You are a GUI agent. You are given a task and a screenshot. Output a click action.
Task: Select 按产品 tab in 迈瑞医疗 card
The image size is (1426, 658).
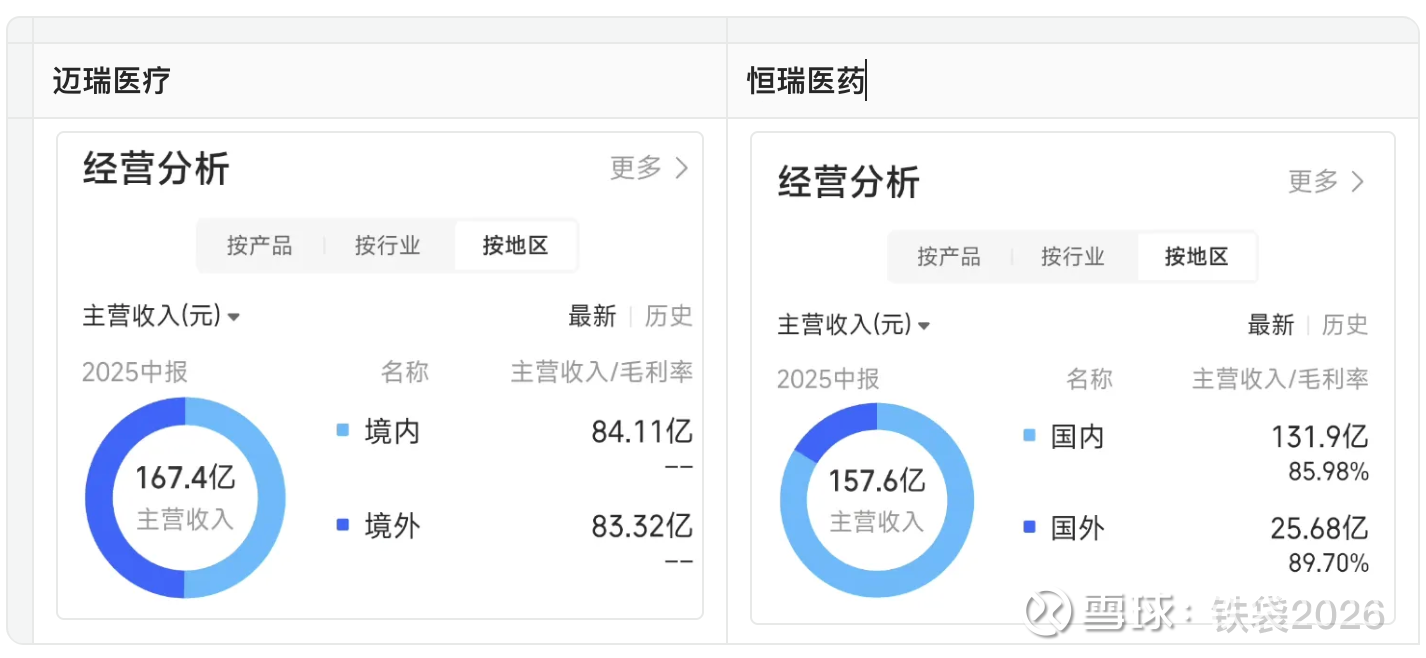259,246
